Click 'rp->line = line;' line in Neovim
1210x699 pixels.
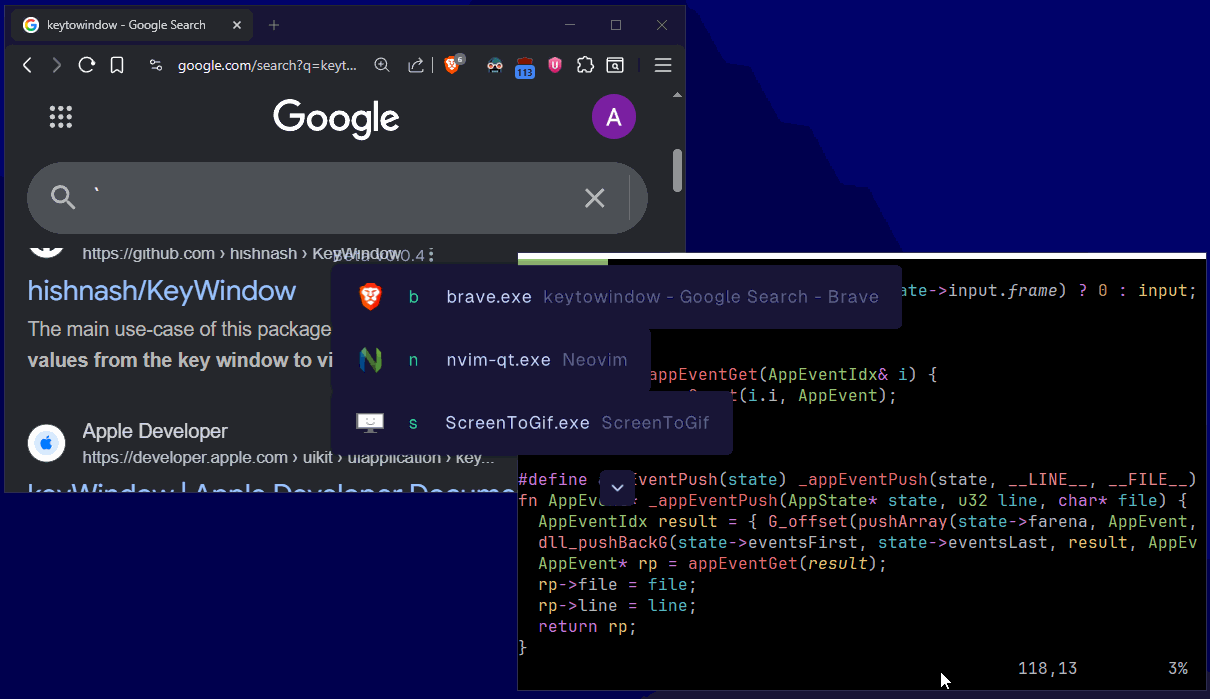[x=617, y=605]
